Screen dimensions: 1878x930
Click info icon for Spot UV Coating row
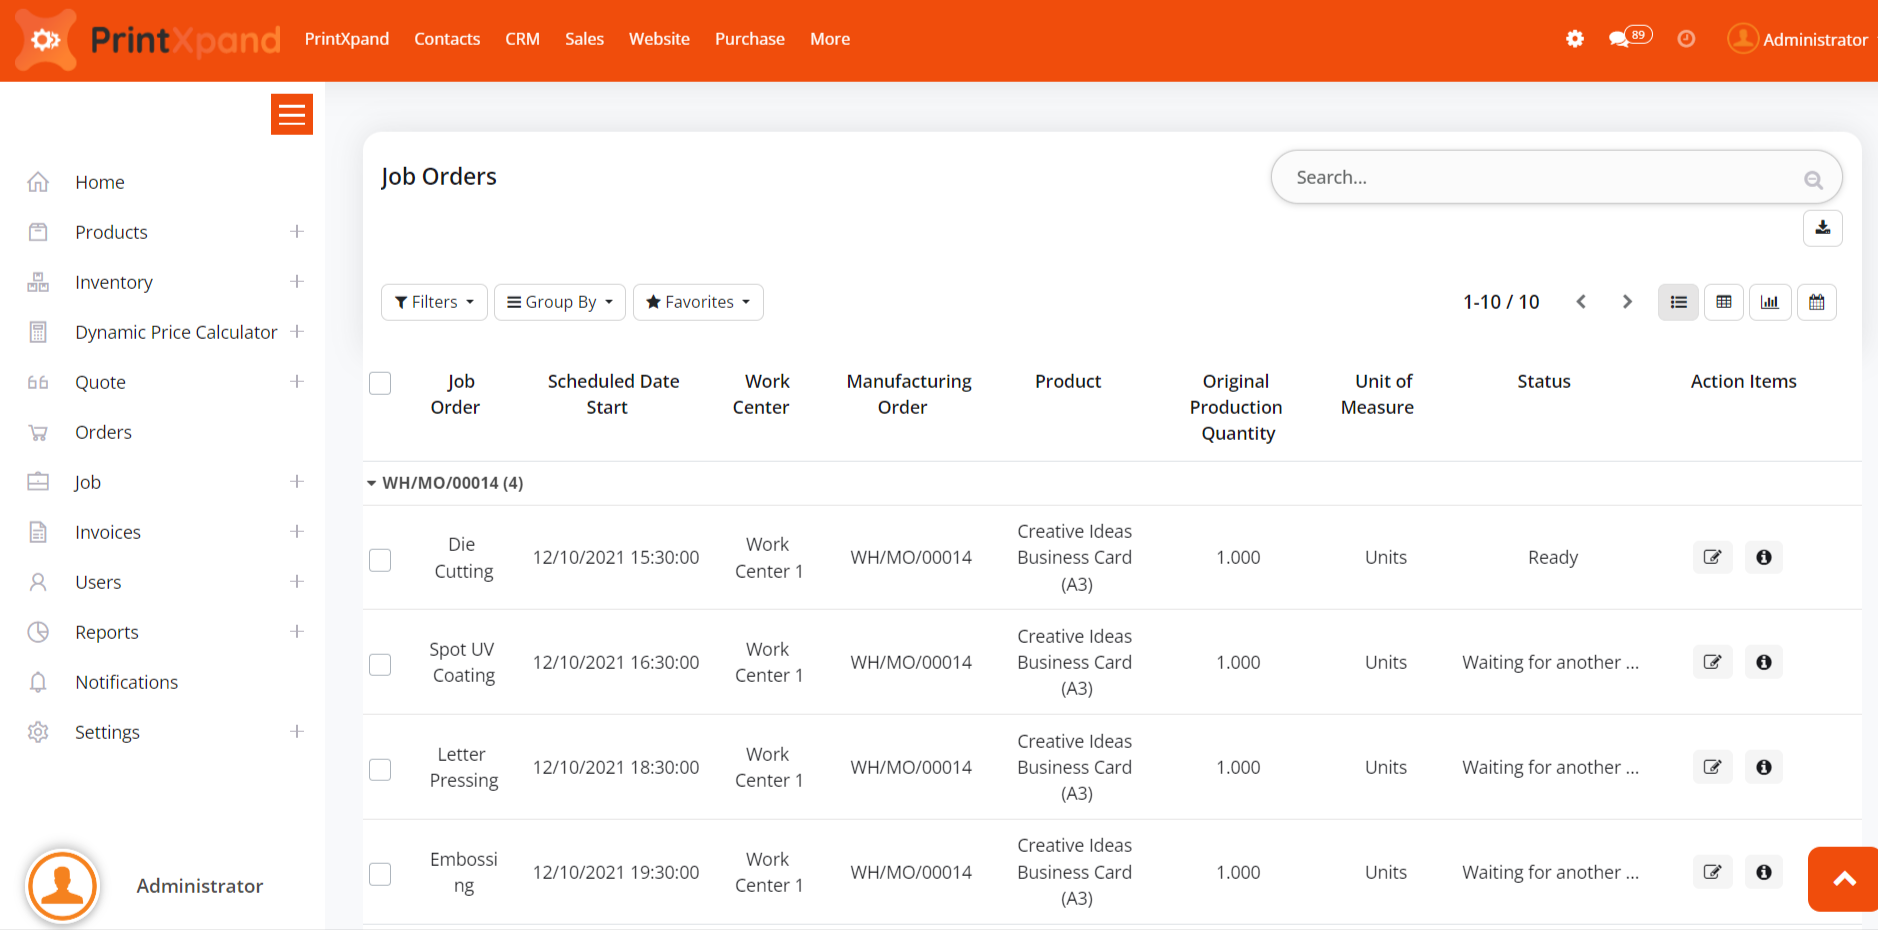(1763, 662)
